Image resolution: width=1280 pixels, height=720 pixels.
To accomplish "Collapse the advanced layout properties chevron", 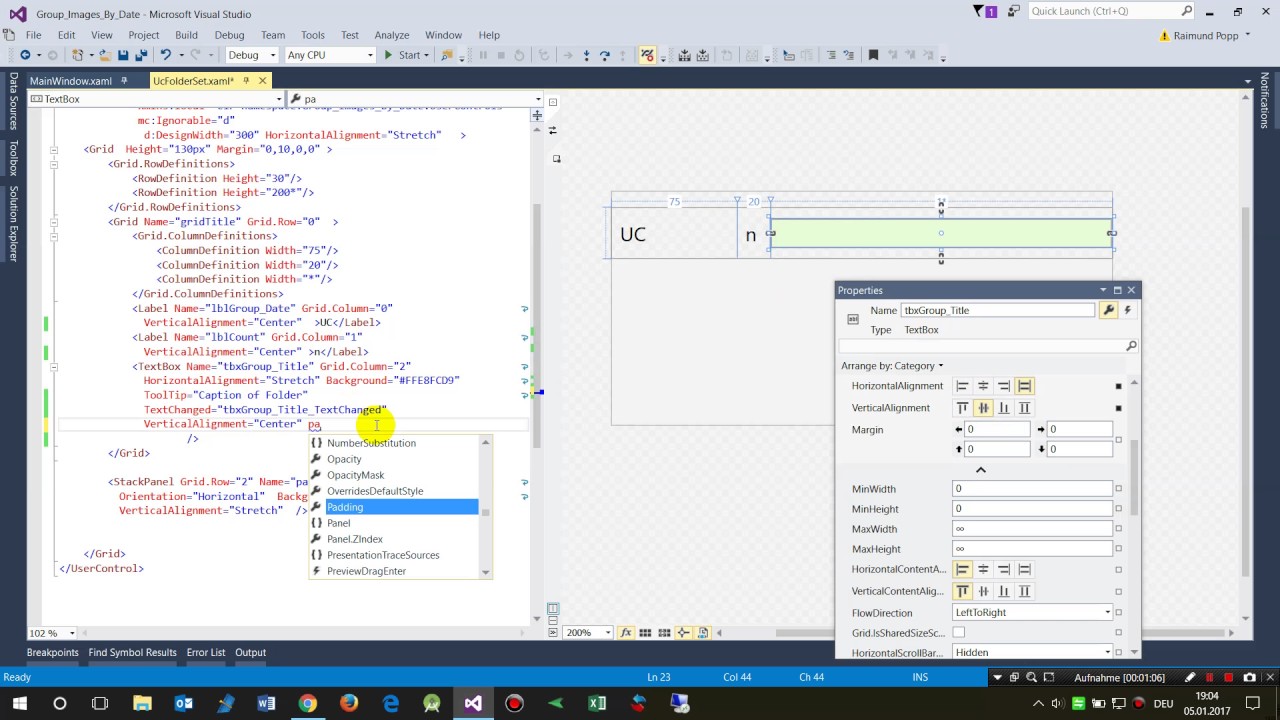I will (x=981, y=470).
